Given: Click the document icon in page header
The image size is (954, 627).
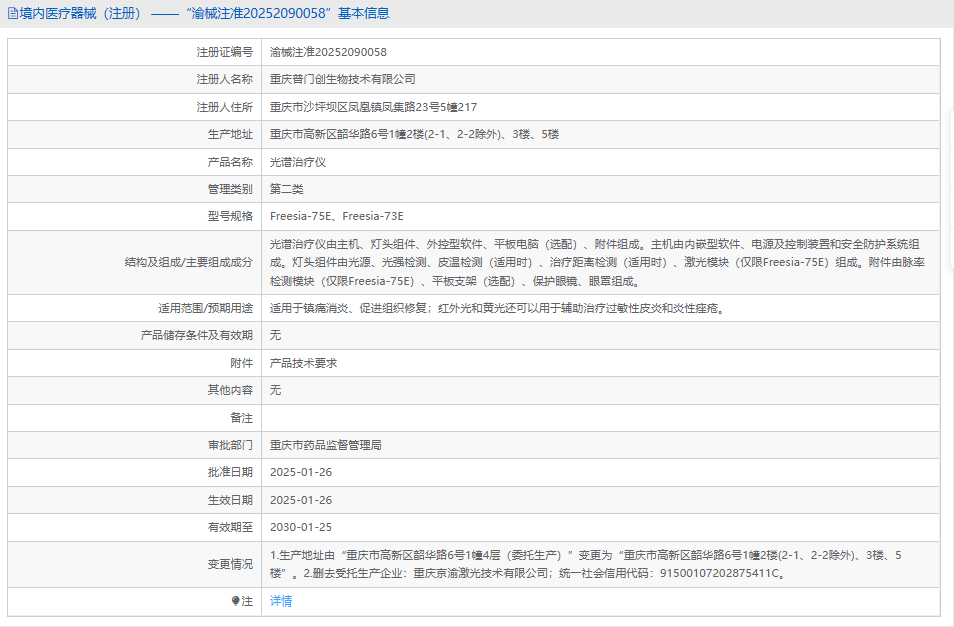Looking at the screenshot, I should tap(13, 13).
